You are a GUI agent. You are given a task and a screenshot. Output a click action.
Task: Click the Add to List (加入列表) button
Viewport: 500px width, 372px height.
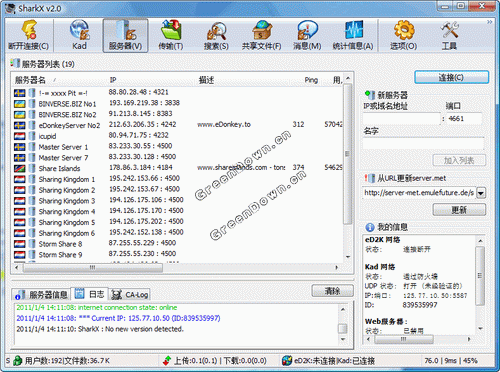(459, 160)
